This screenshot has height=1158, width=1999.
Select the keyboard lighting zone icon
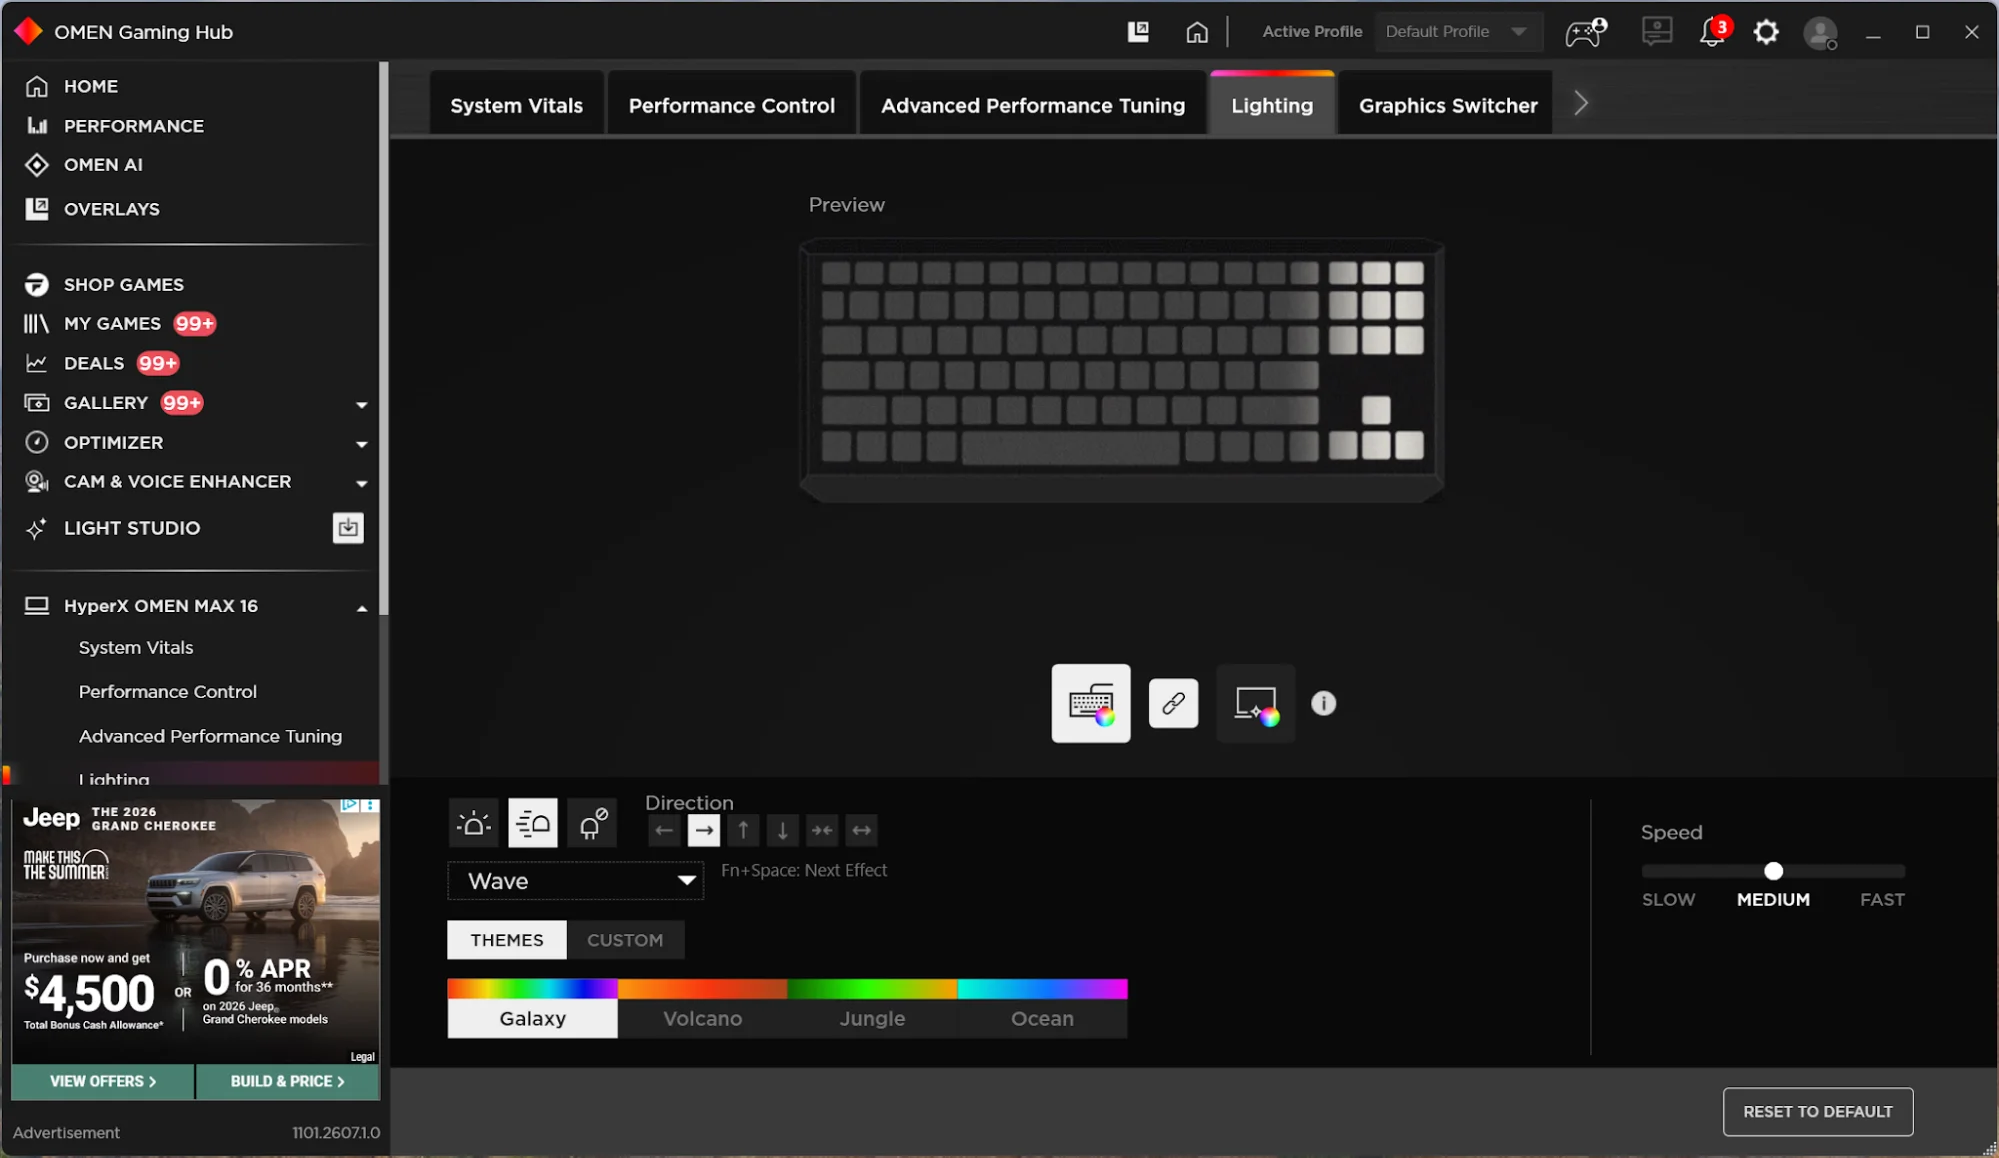[1091, 703]
